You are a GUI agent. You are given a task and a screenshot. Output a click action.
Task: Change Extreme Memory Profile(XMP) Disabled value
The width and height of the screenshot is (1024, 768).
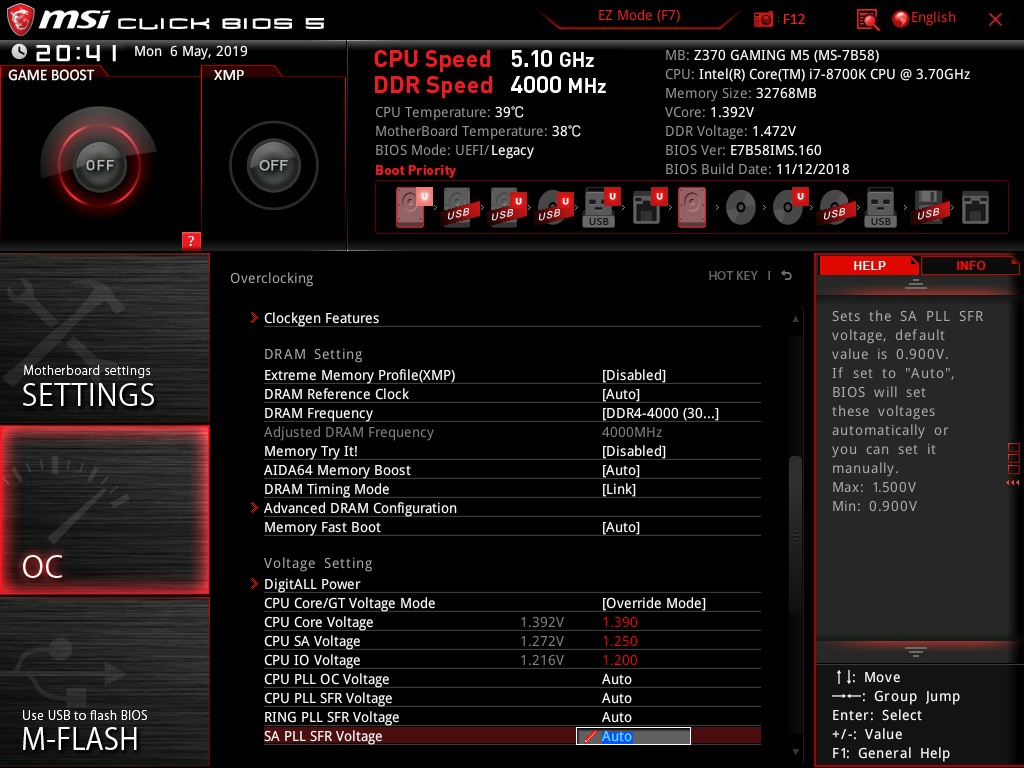(633, 375)
